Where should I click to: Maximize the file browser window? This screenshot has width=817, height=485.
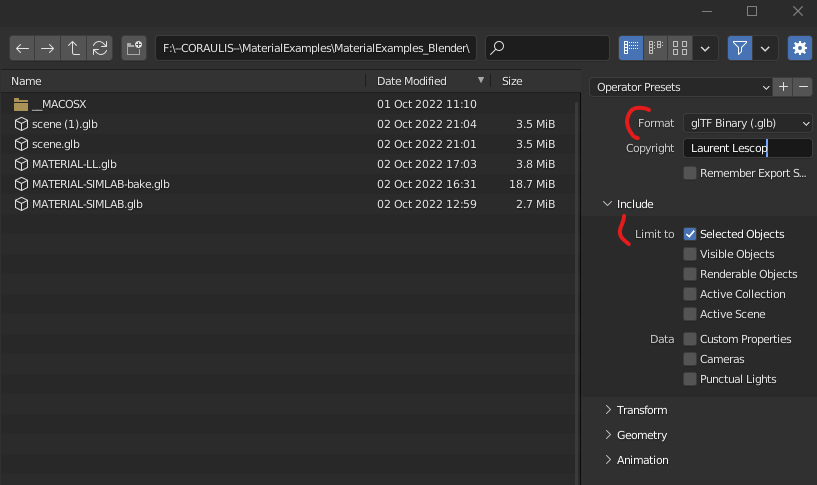[752, 11]
